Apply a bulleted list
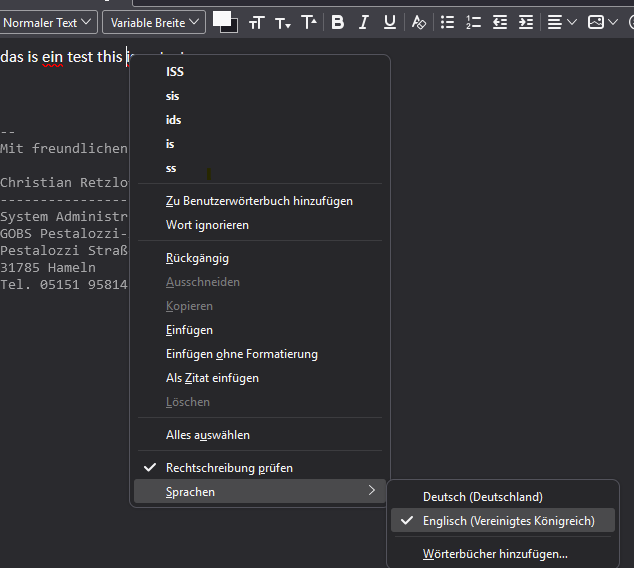The width and height of the screenshot is (634, 568). (447, 22)
